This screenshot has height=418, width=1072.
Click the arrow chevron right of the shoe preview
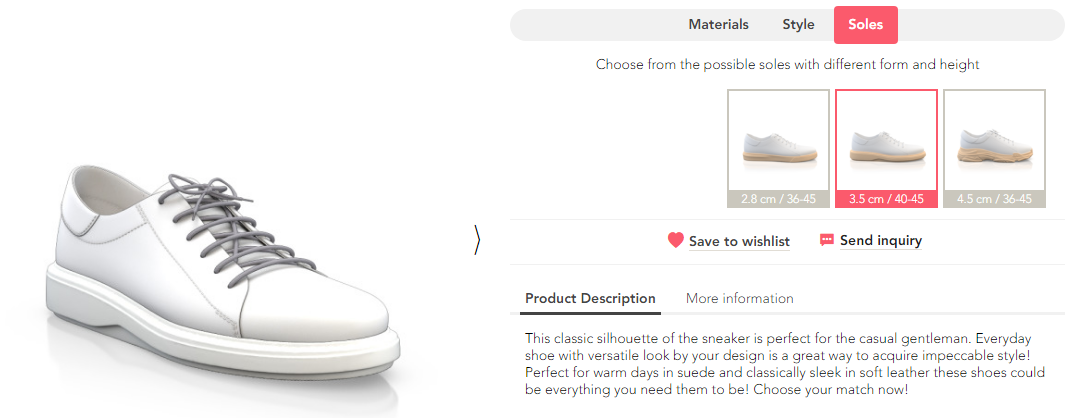pyautogui.click(x=477, y=240)
